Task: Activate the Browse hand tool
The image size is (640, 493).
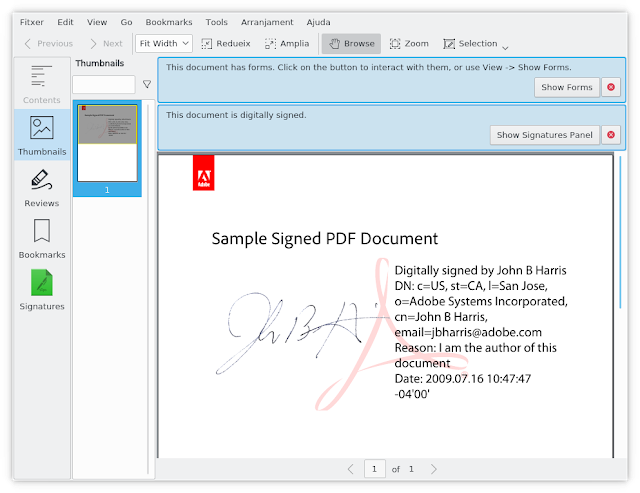Action: [x=351, y=44]
